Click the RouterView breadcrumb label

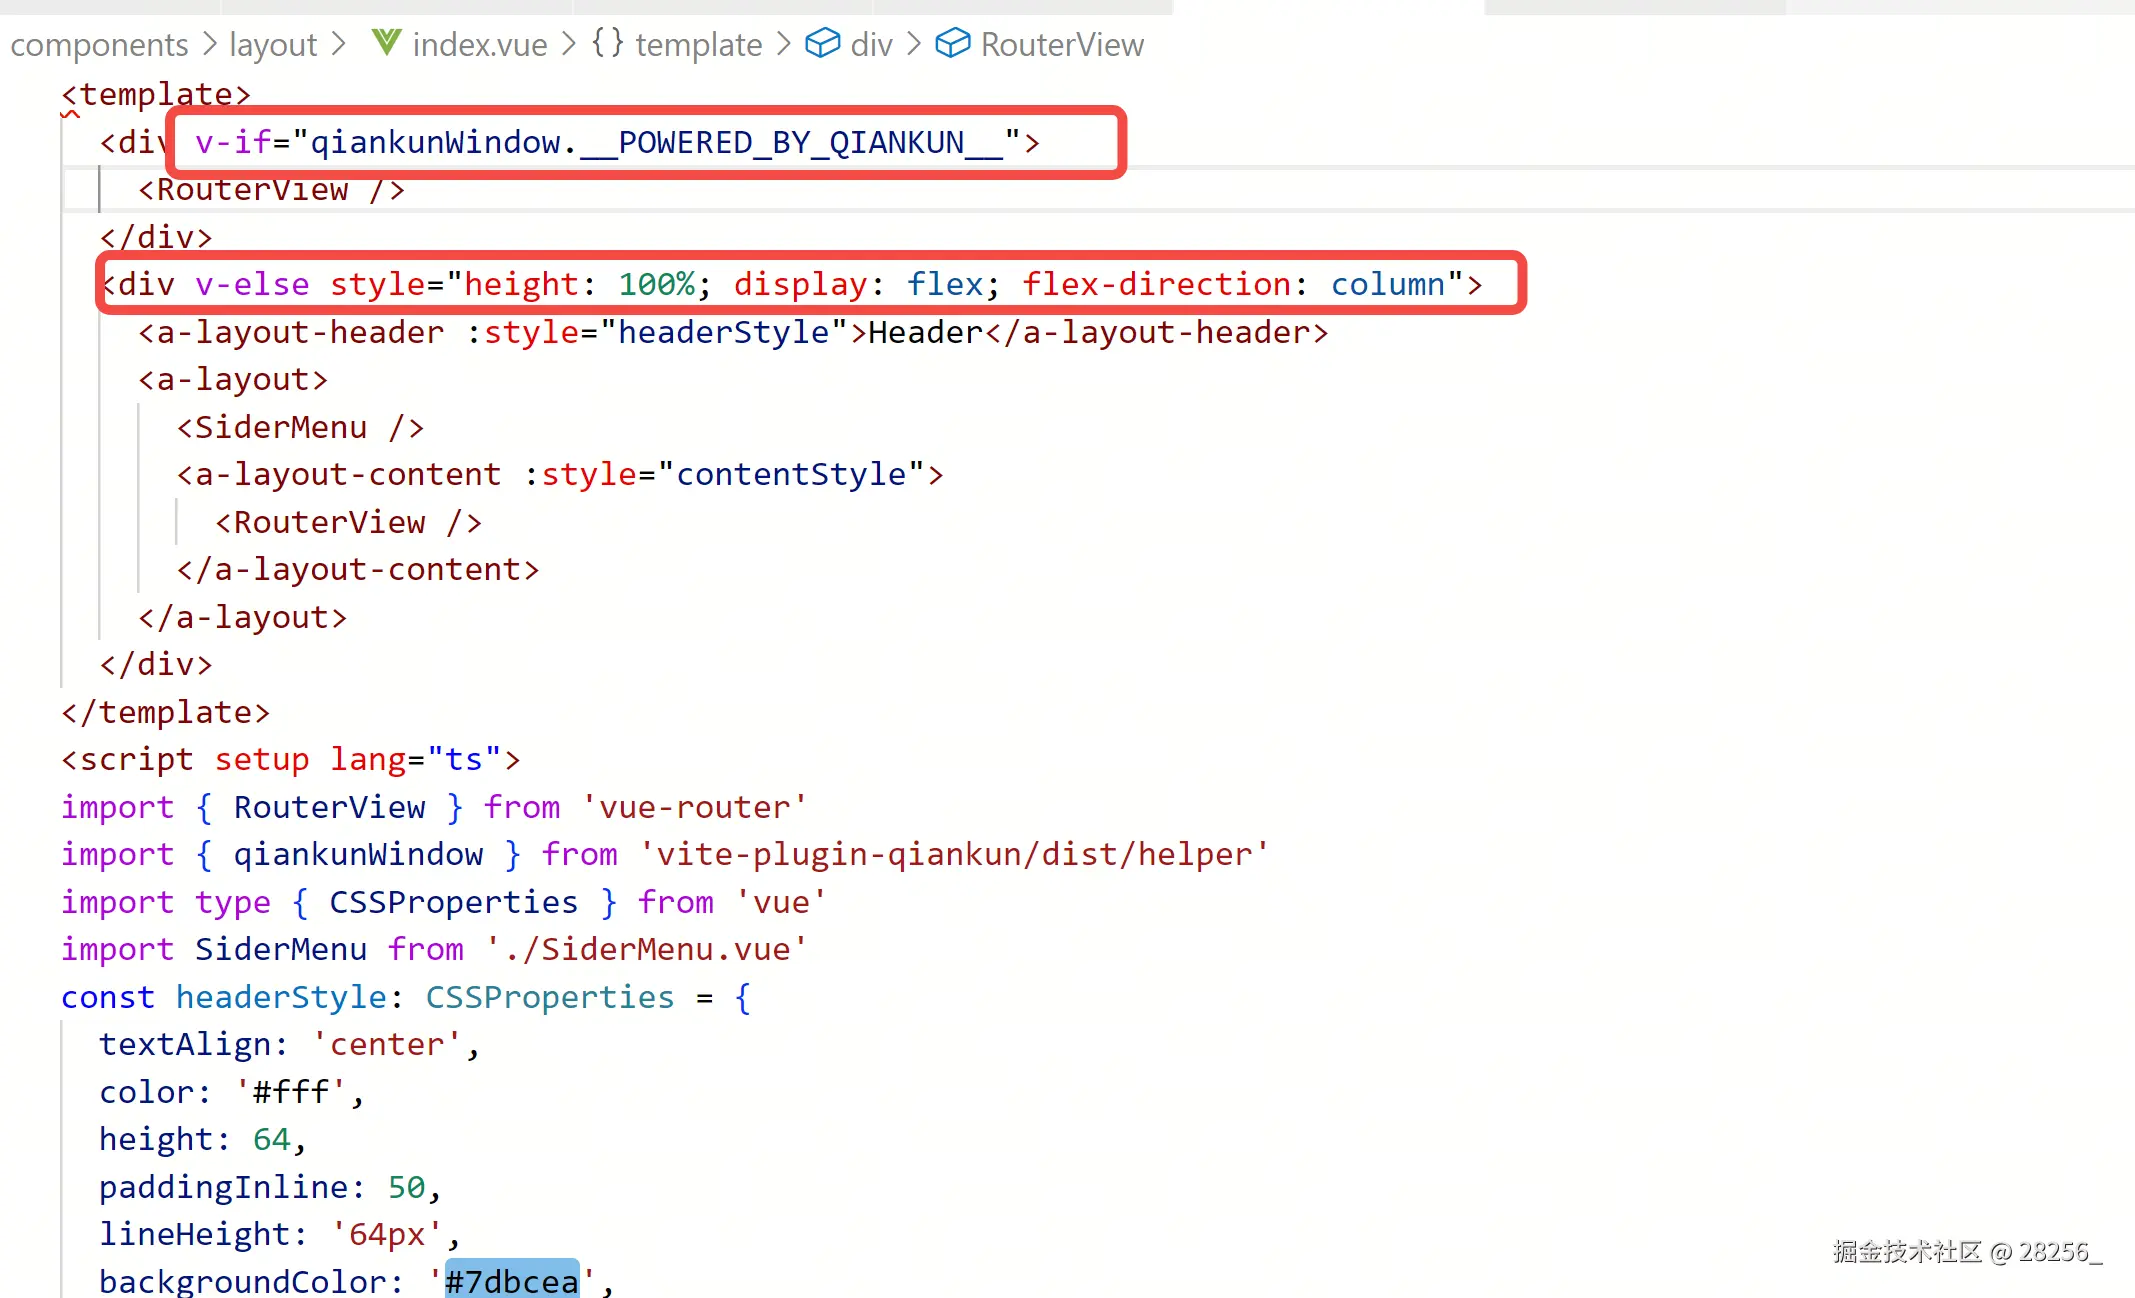point(1062,45)
